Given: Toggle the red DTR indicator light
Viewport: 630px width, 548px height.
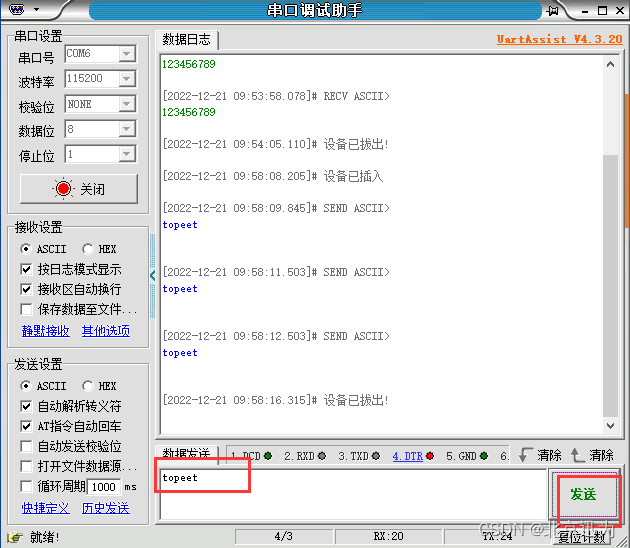Looking at the screenshot, I should point(430,456).
